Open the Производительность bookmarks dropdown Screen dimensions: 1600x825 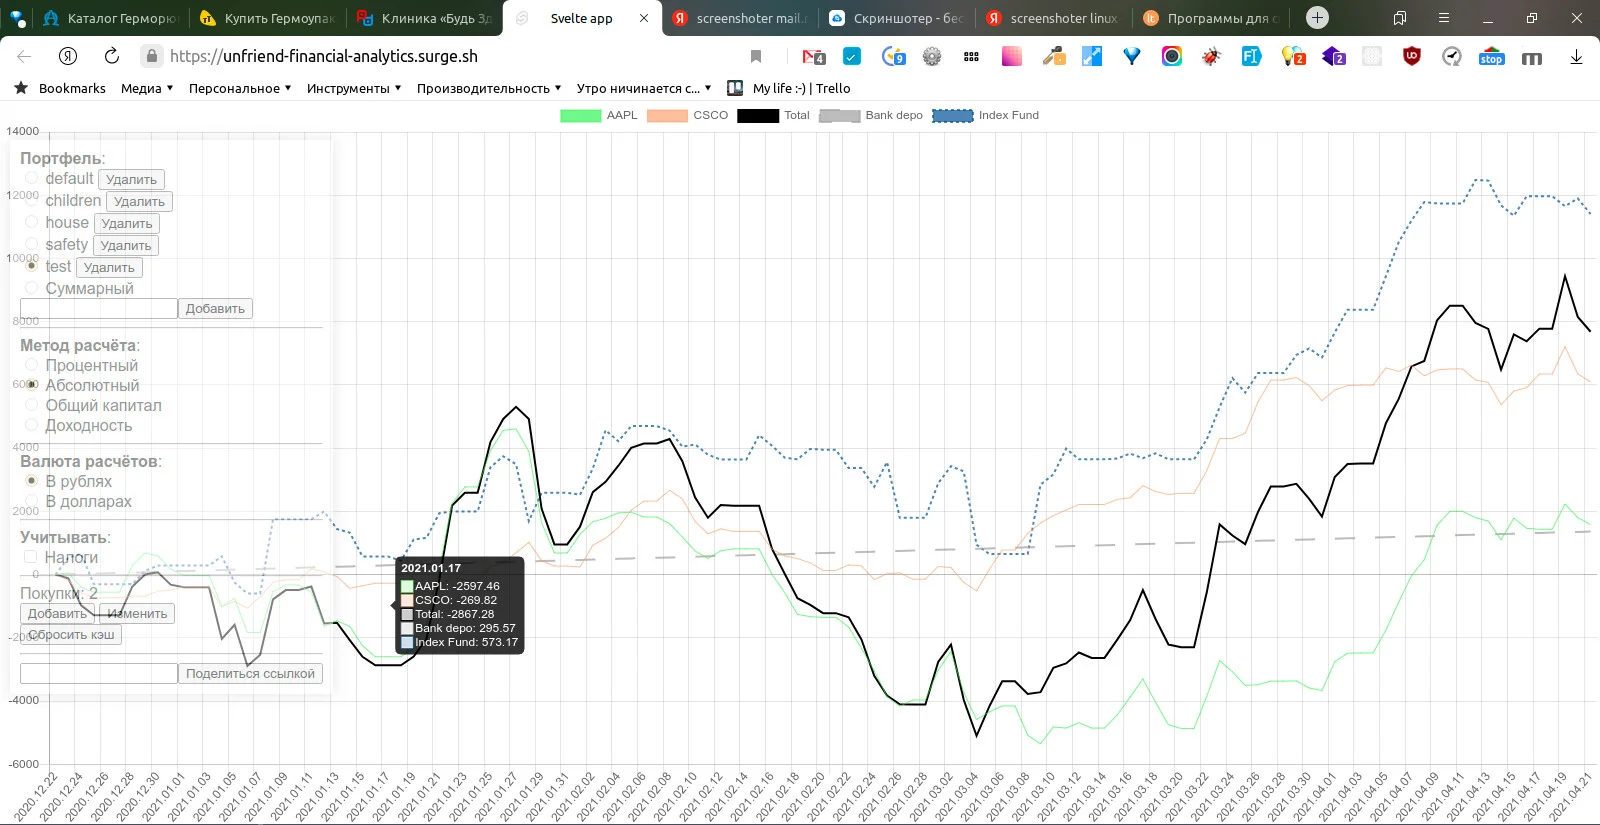click(x=489, y=88)
